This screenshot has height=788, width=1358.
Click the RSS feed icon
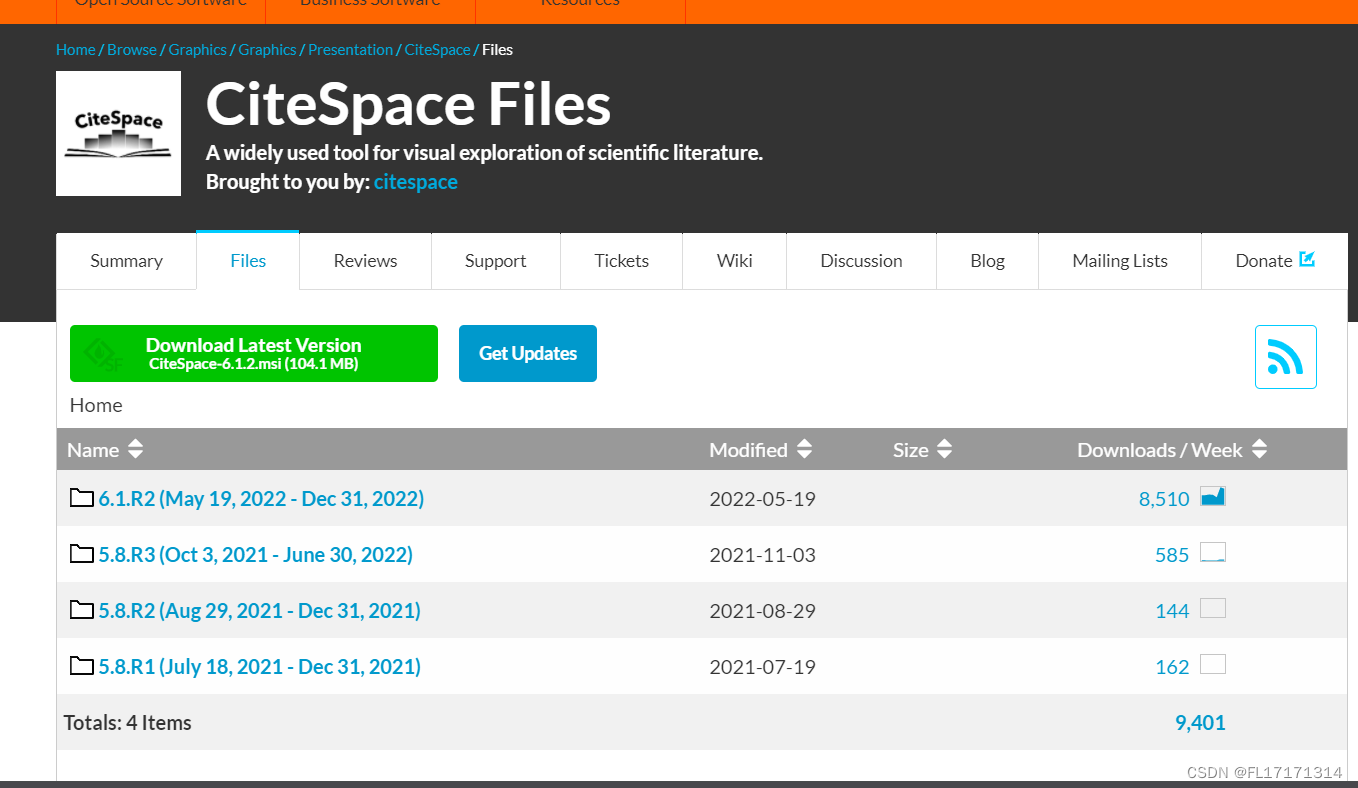tap(1285, 357)
